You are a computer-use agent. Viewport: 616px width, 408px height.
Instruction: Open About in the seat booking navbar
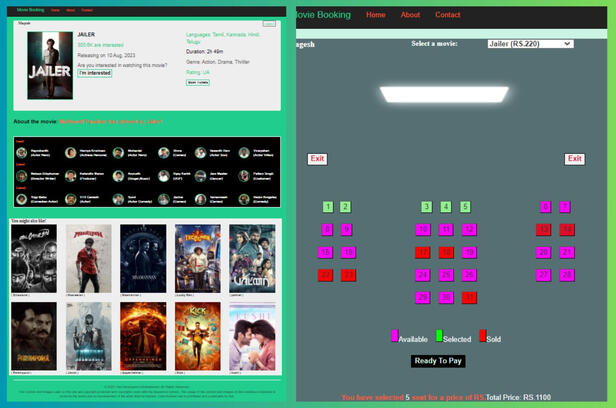coord(410,15)
